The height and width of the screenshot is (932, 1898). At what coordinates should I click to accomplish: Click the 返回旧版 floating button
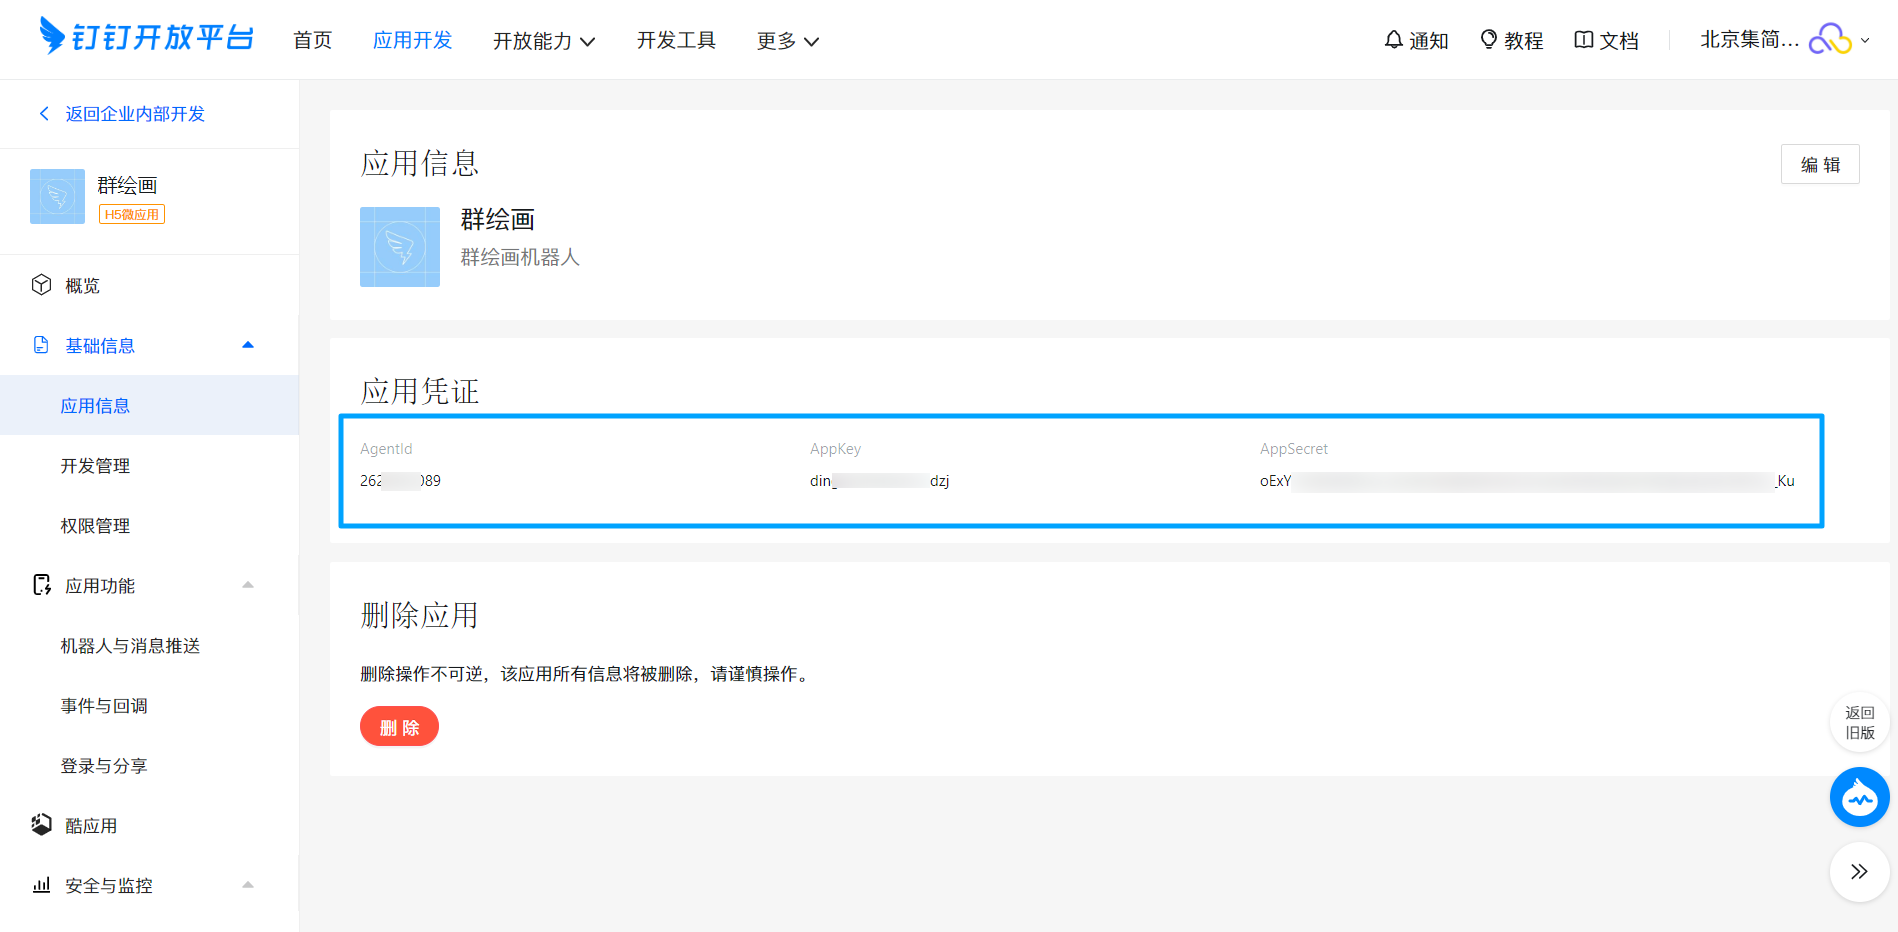tap(1860, 722)
